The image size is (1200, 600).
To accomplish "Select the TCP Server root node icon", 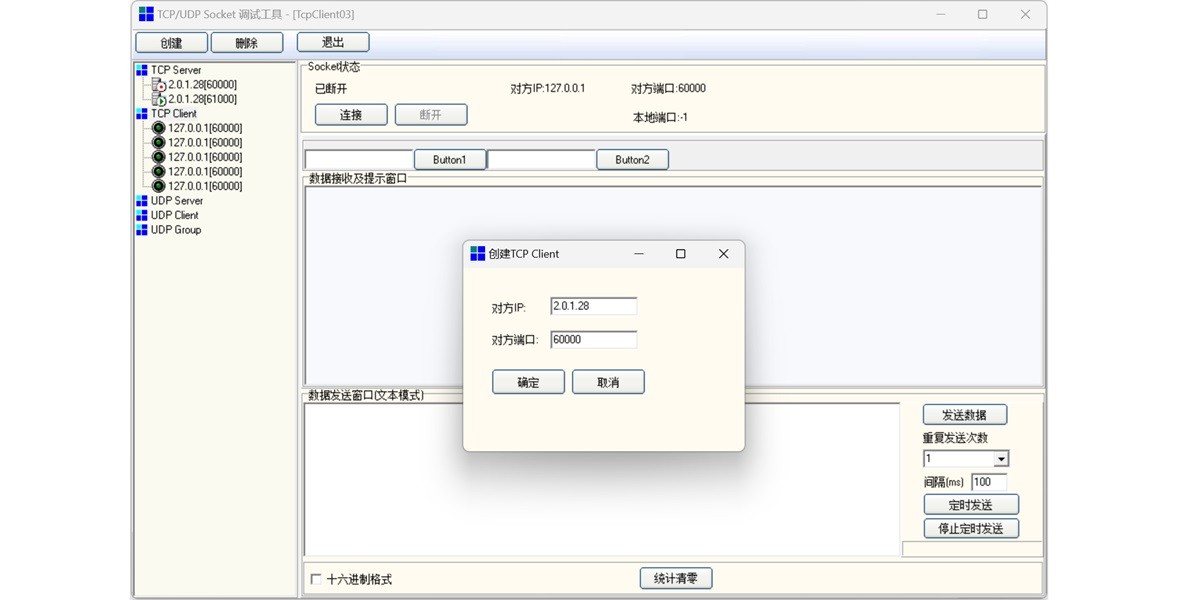I will coord(141,70).
